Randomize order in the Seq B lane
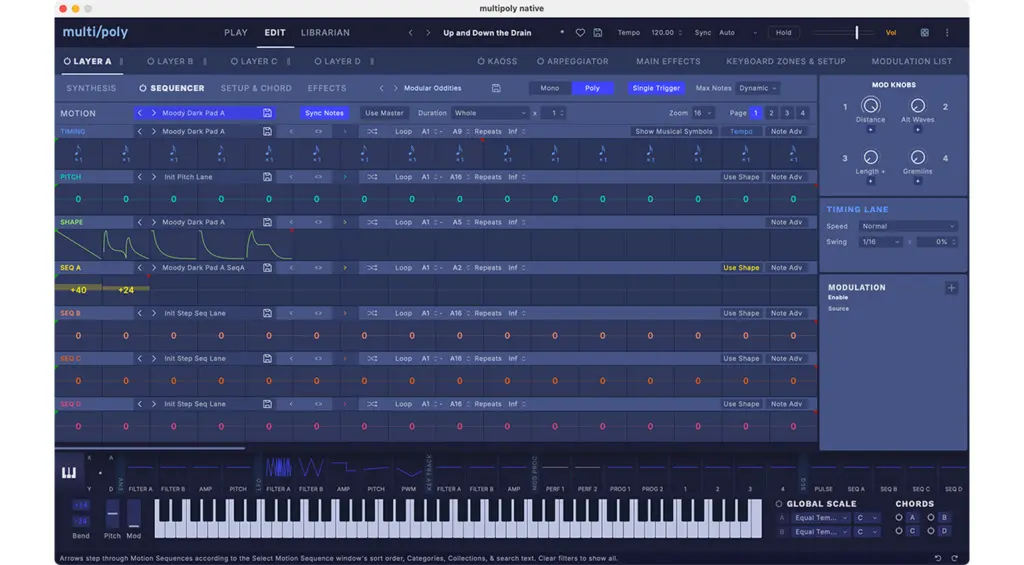 pos(372,314)
